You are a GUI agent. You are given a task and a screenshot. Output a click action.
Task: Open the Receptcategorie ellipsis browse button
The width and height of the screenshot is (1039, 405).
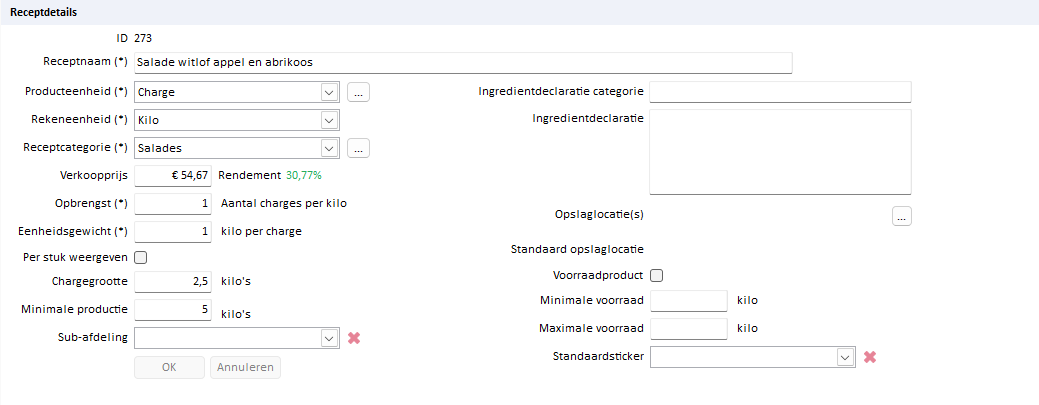tap(358, 148)
